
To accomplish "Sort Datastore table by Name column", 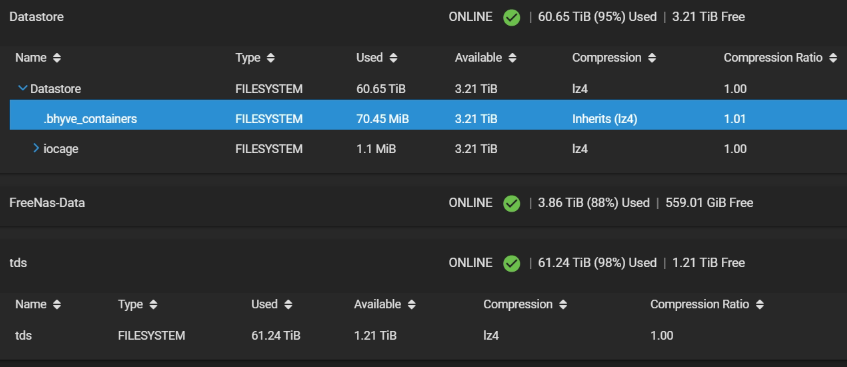I will click(38, 58).
